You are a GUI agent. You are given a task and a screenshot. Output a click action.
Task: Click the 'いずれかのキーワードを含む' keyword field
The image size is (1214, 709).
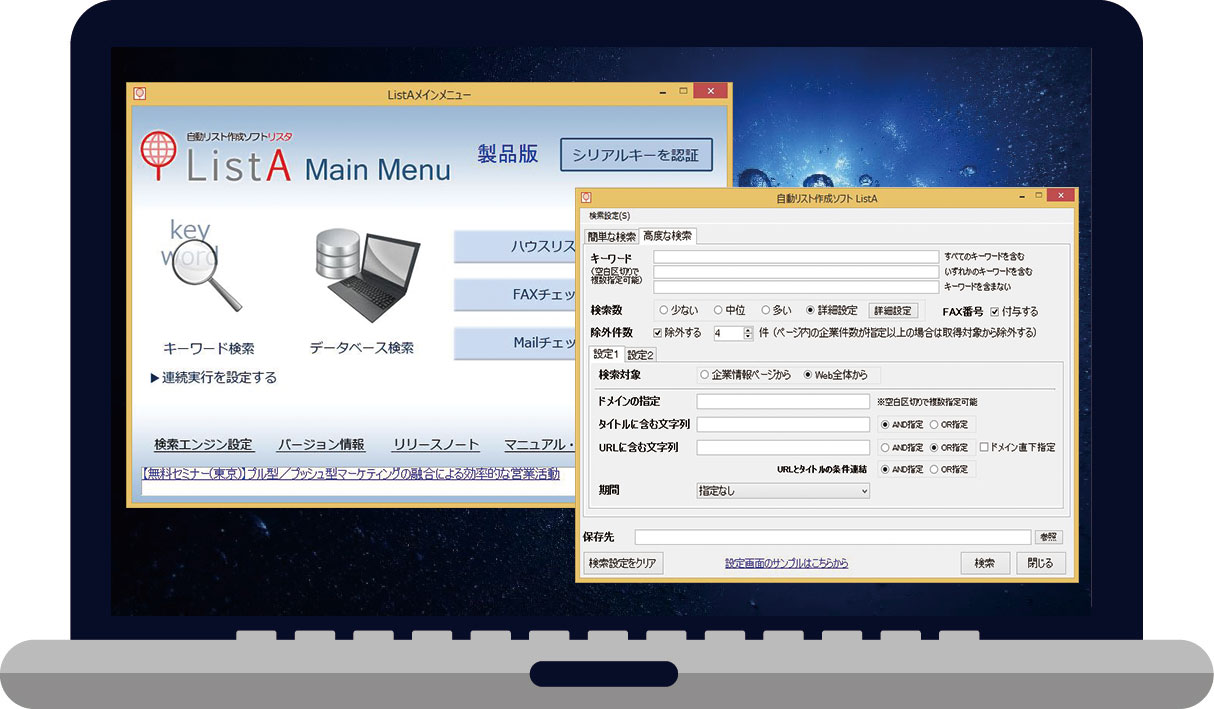click(796, 271)
